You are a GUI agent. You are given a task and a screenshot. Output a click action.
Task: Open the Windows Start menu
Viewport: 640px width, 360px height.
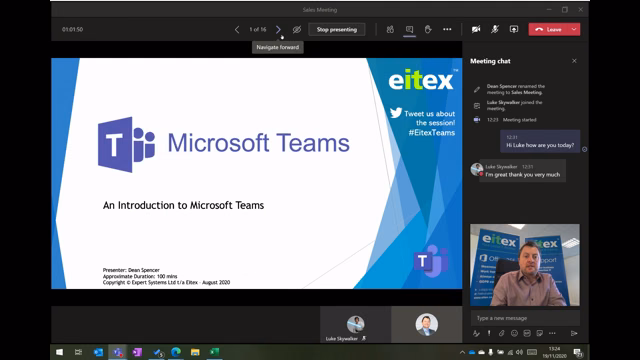(59, 352)
